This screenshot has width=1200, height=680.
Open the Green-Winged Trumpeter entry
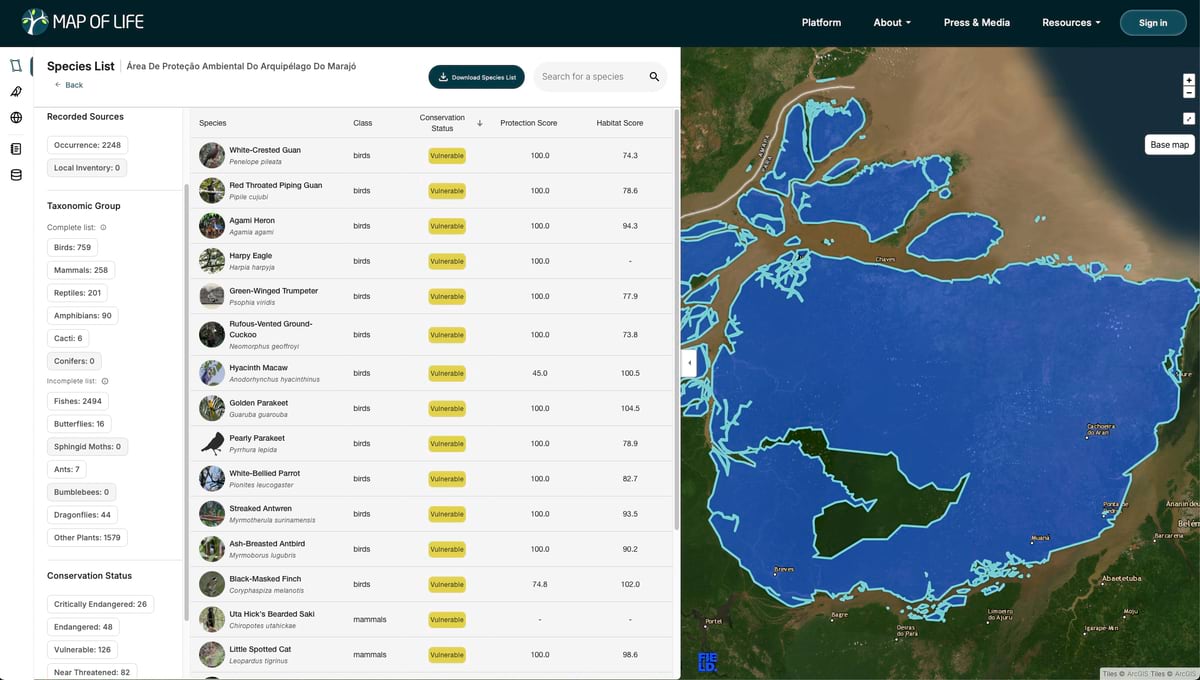(432, 296)
